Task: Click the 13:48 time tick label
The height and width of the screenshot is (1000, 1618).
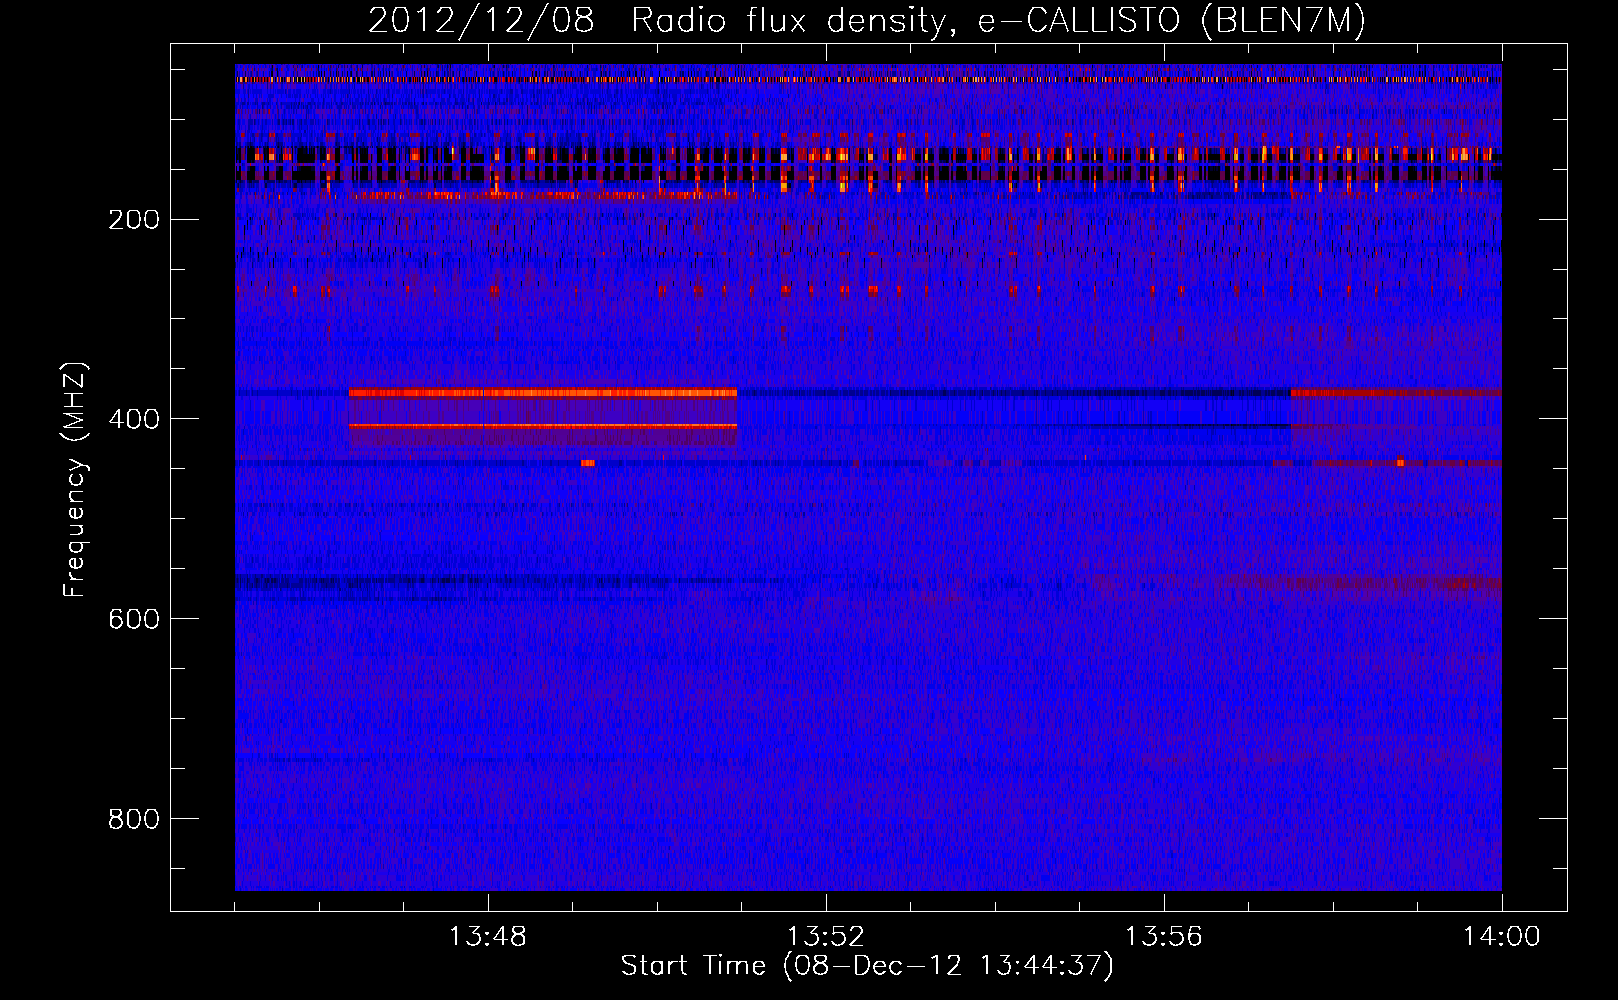Action: click(488, 937)
